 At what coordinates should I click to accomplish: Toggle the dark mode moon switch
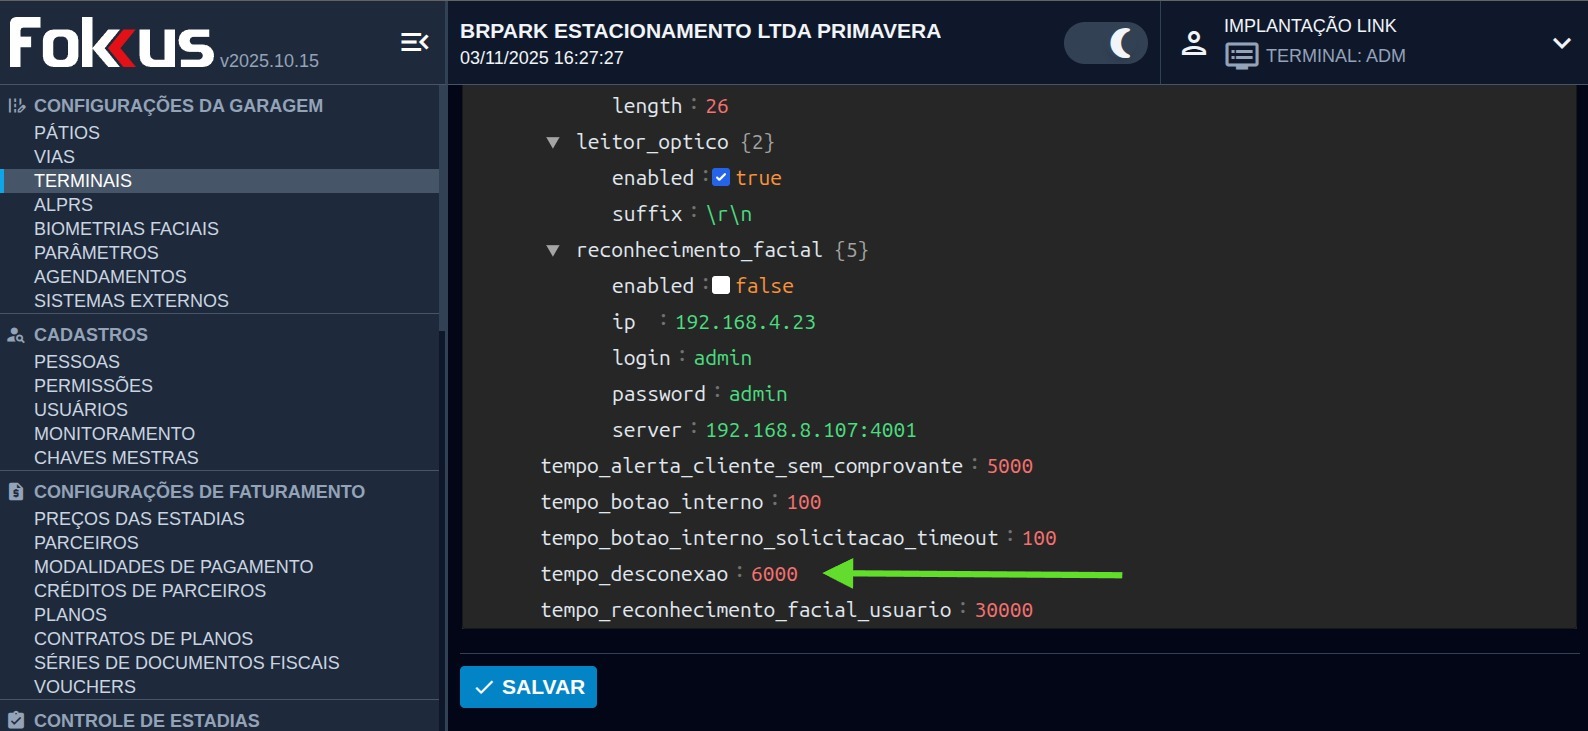click(x=1105, y=43)
